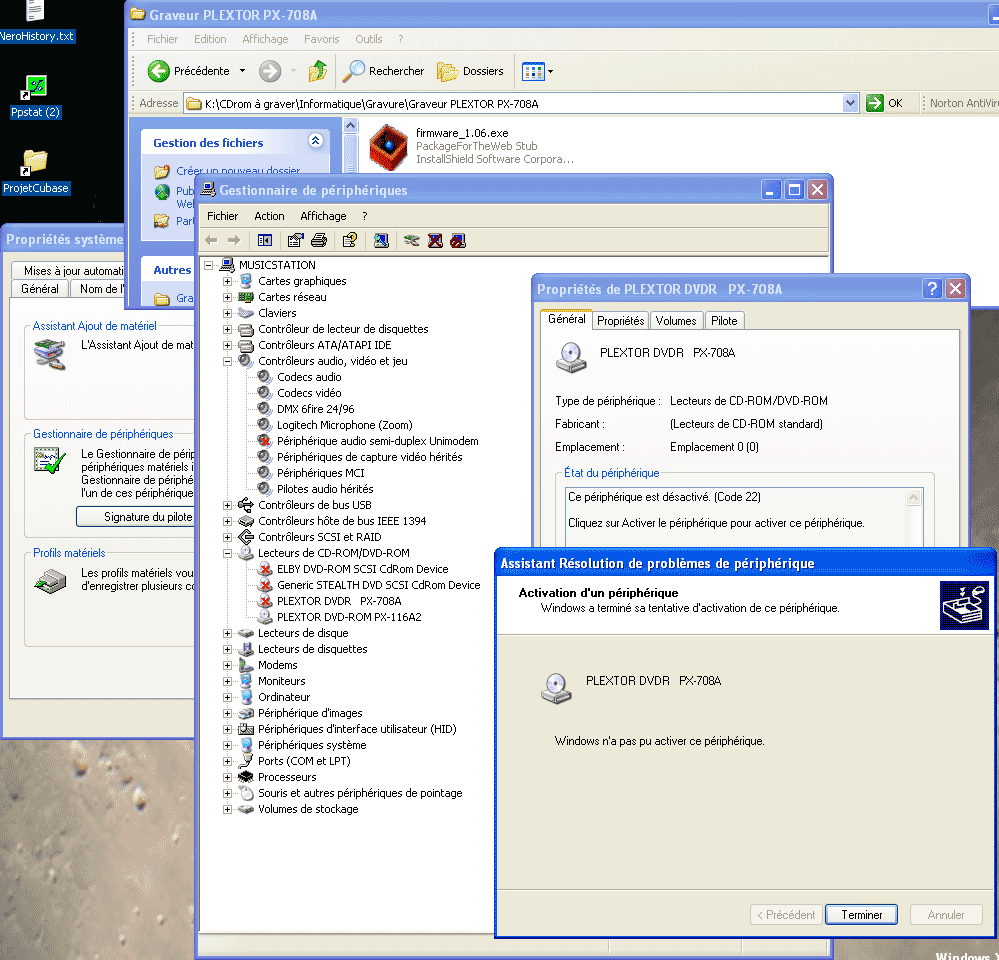Open the Fichier menu in Gestionnaire de périphériques
The height and width of the screenshot is (960, 999).
coord(222,216)
